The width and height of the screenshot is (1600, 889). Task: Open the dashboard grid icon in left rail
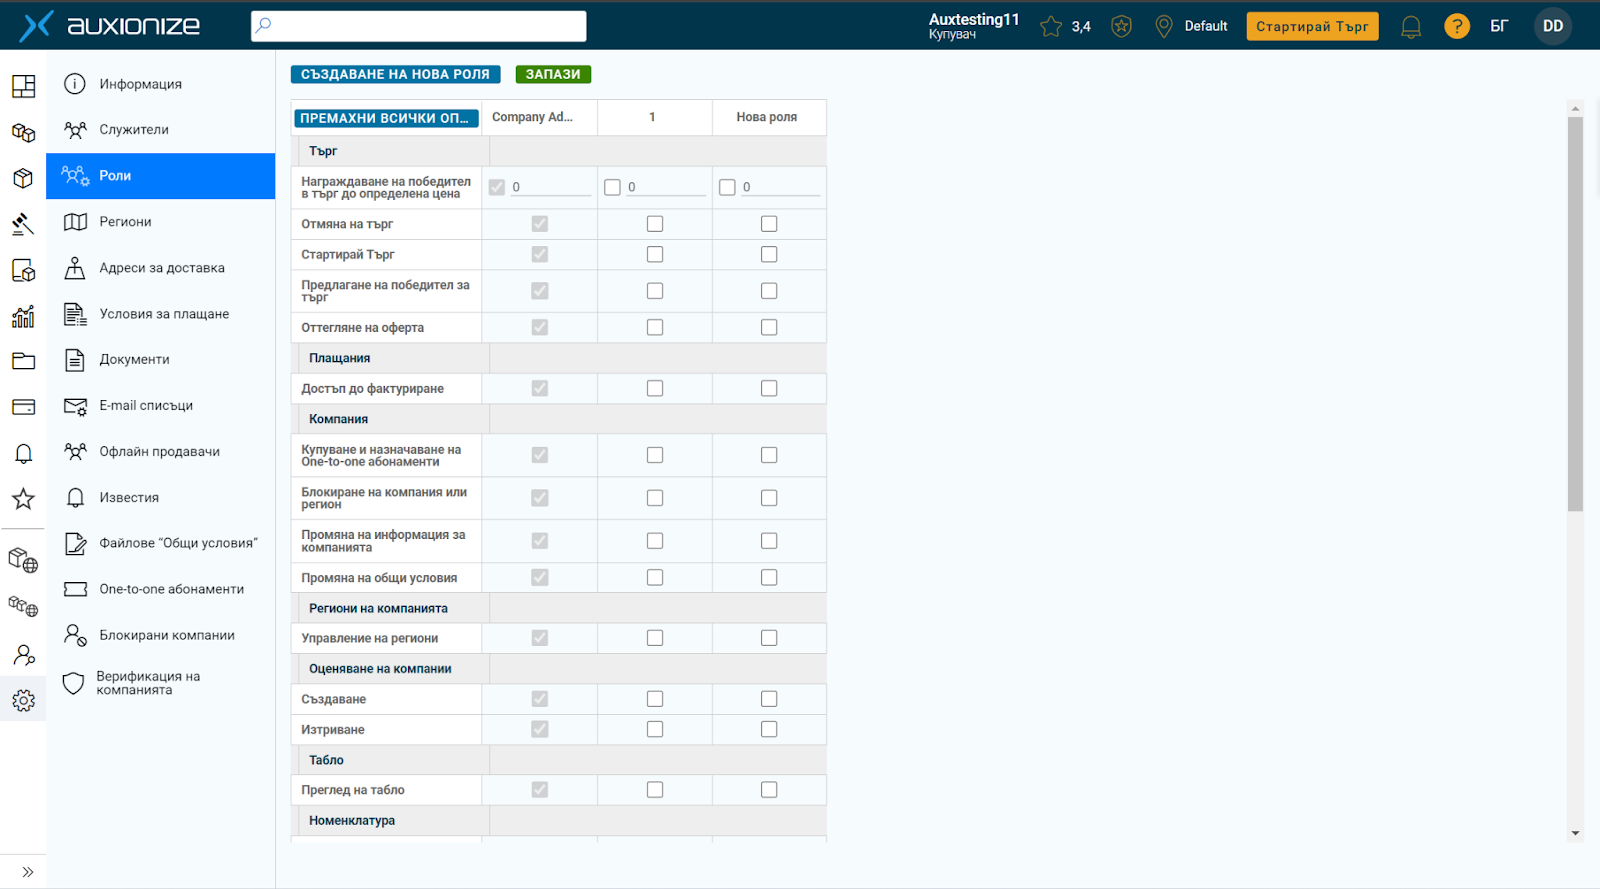[23, 86]
